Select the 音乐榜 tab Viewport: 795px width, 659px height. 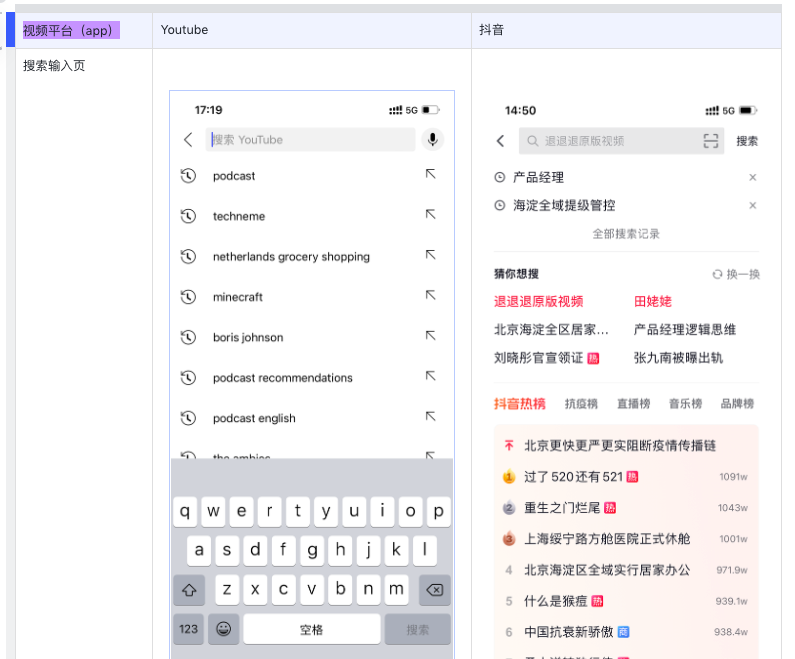(x=685, y=404)
